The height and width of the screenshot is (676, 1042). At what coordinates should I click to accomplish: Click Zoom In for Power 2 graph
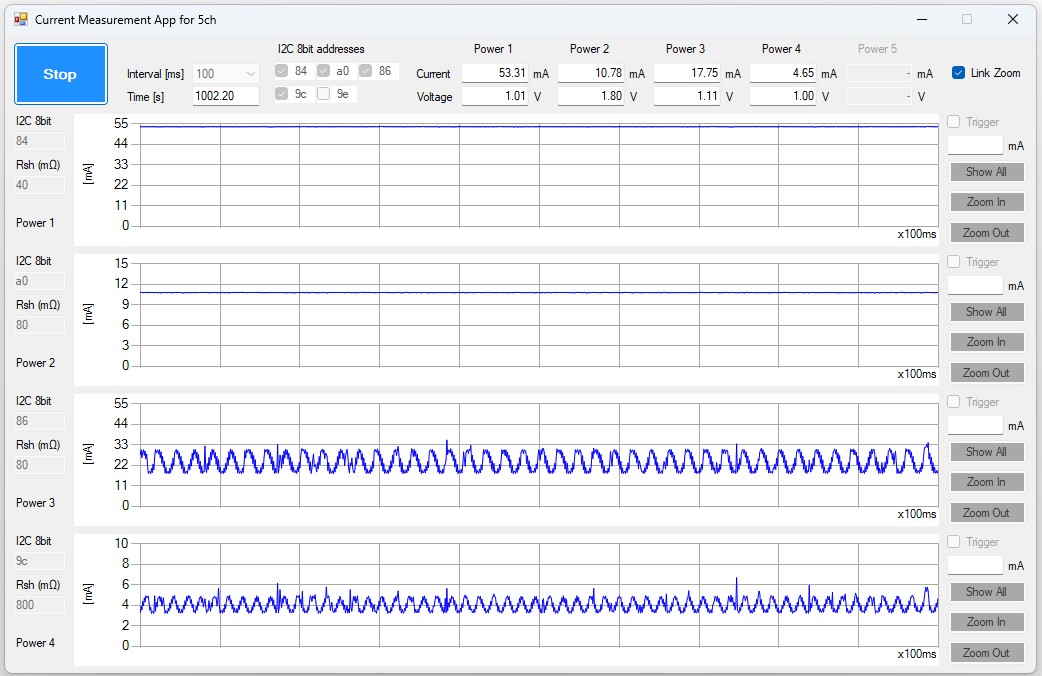[x=987, y=342]
